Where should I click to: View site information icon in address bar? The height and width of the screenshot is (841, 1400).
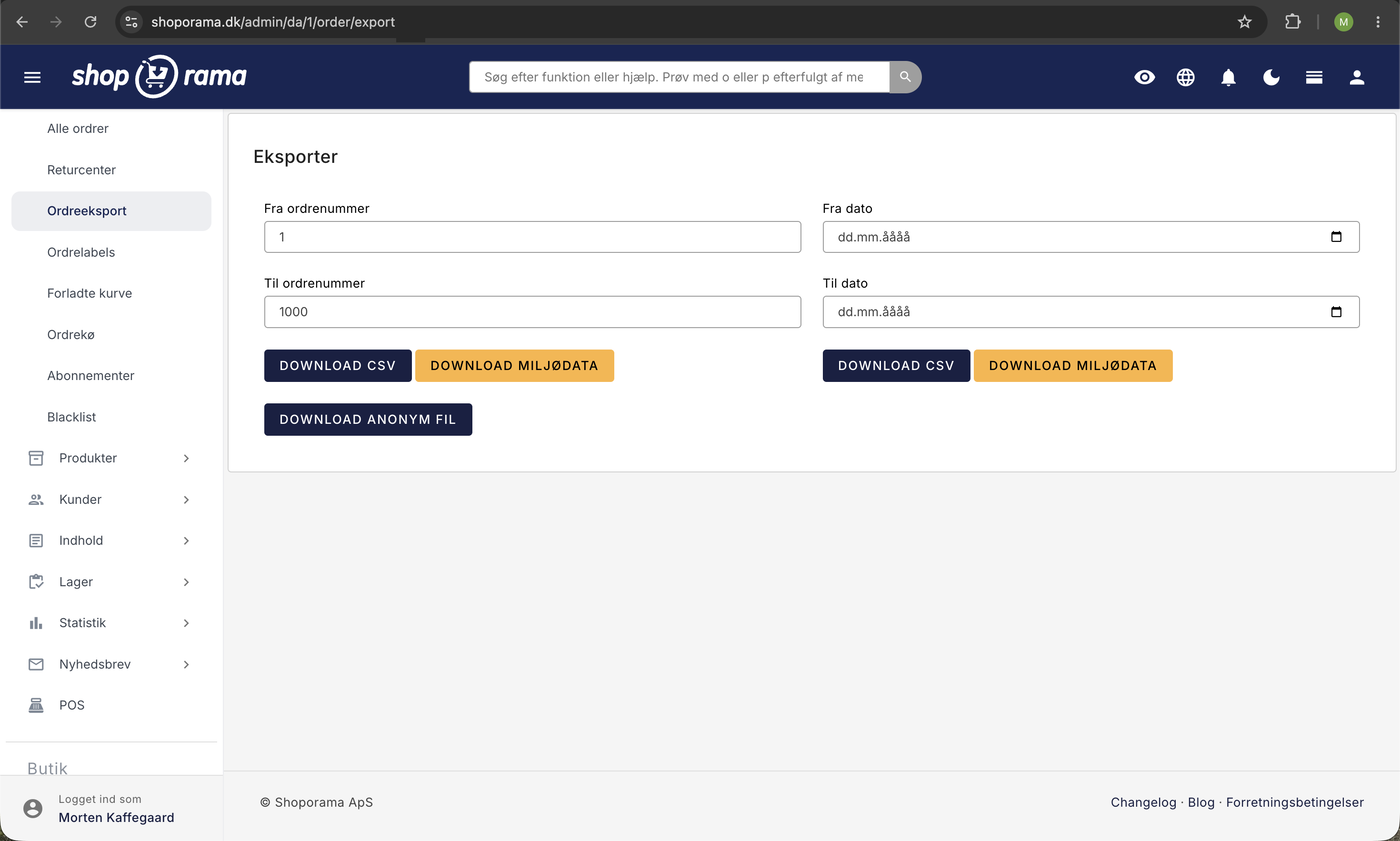click(131, 21)
